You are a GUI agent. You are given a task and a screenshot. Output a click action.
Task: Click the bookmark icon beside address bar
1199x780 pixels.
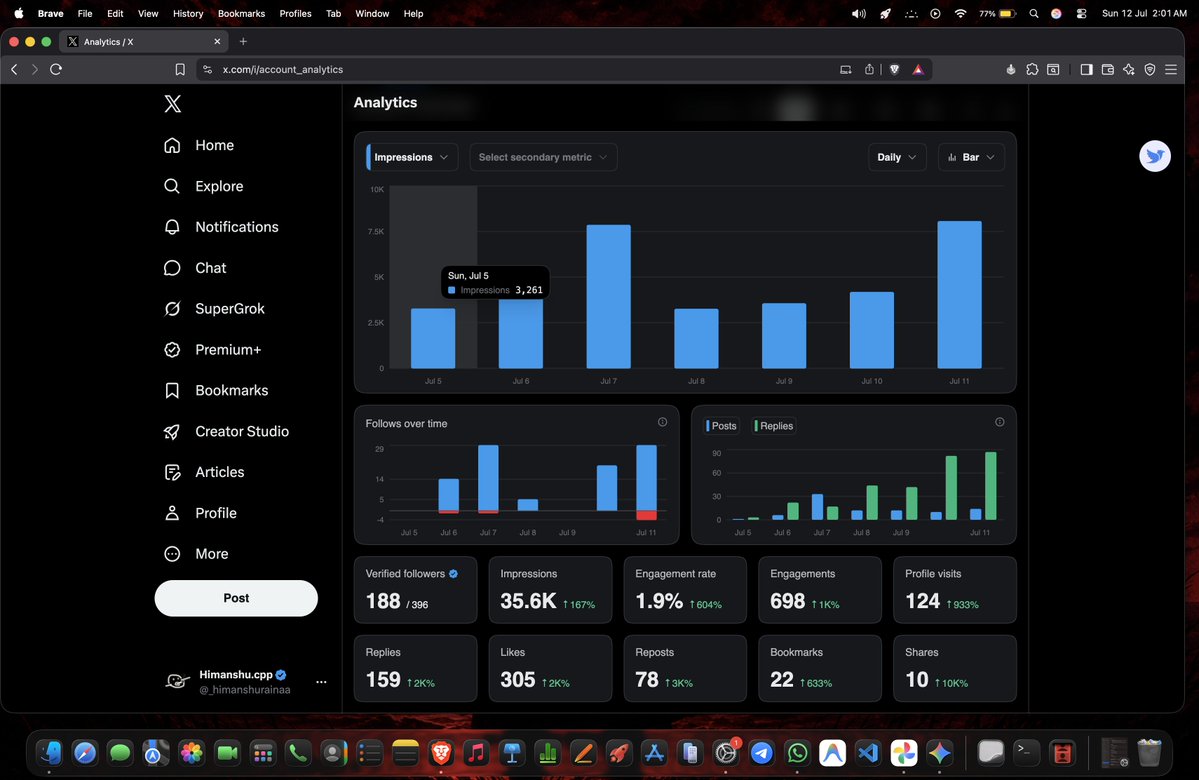click(180, 70)
